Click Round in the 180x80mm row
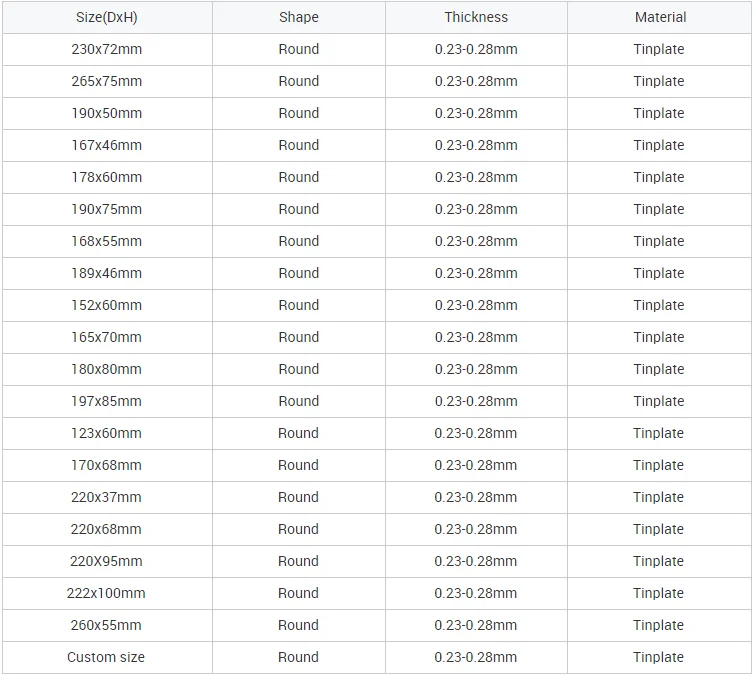Image resolution: width=756 pixels, height=678 pixels. pyautogui.click(x=298, y=369)
